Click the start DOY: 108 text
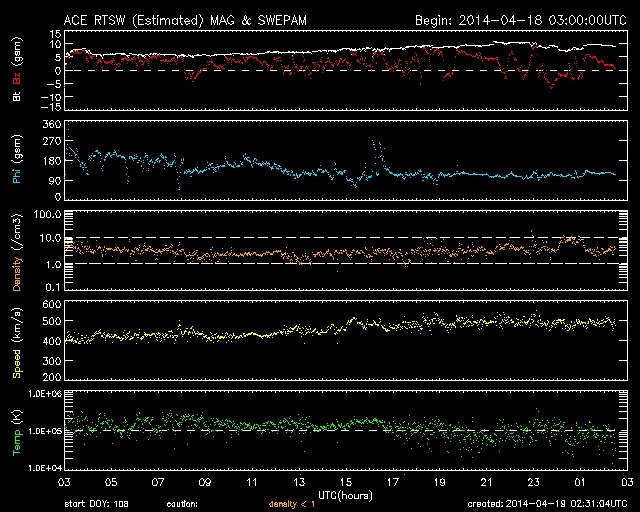 coord(97,503)
